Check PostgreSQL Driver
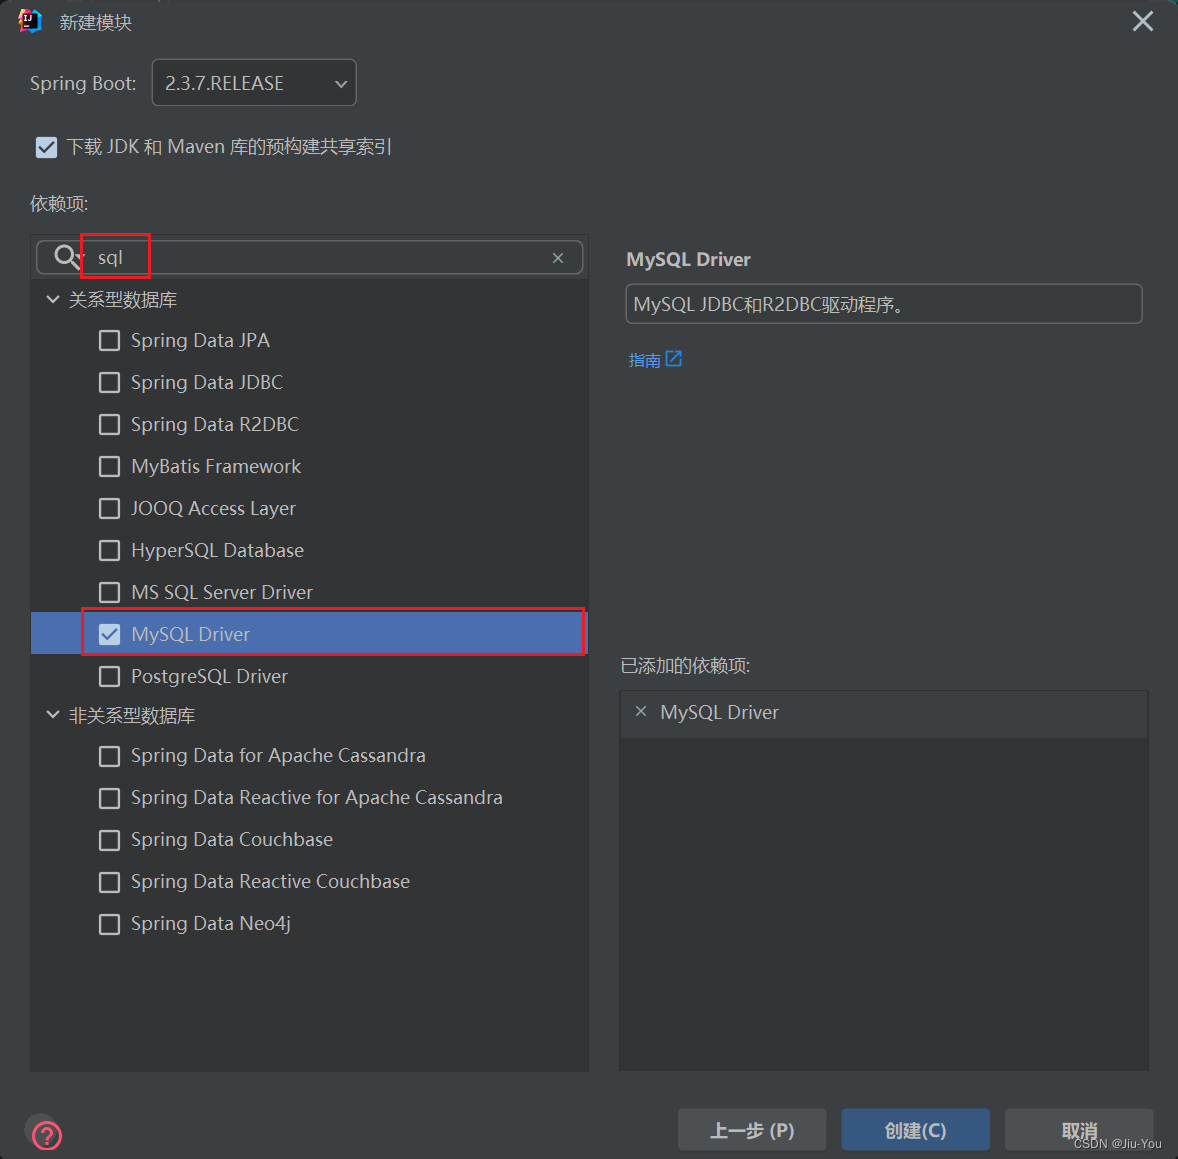 (x=110, y=677)
